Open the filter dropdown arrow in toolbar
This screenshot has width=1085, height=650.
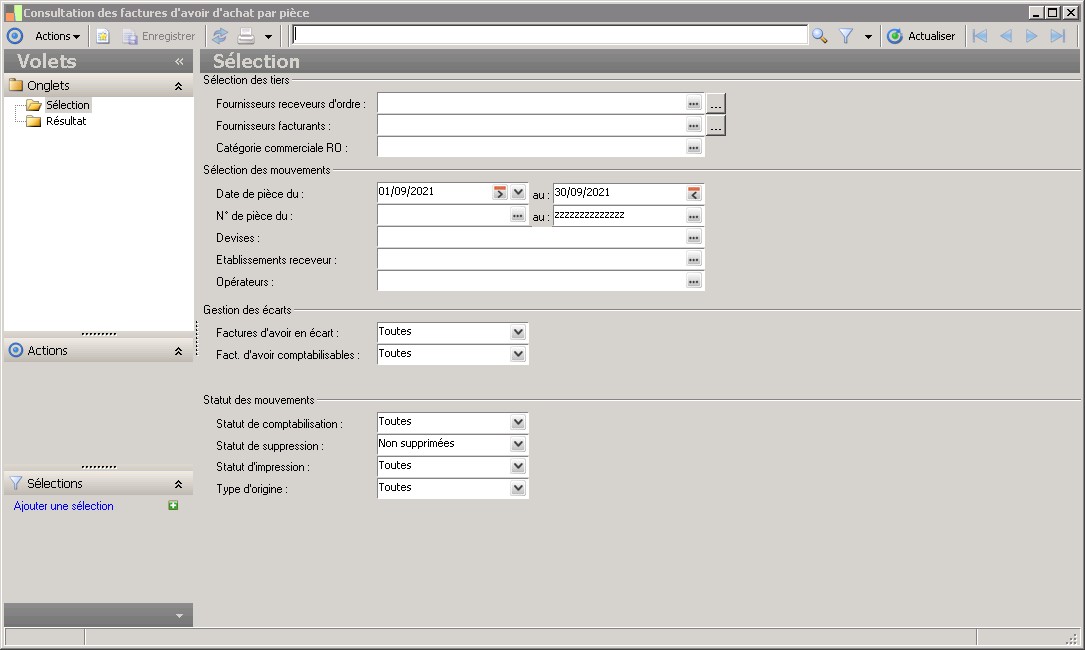coord(868,37)
